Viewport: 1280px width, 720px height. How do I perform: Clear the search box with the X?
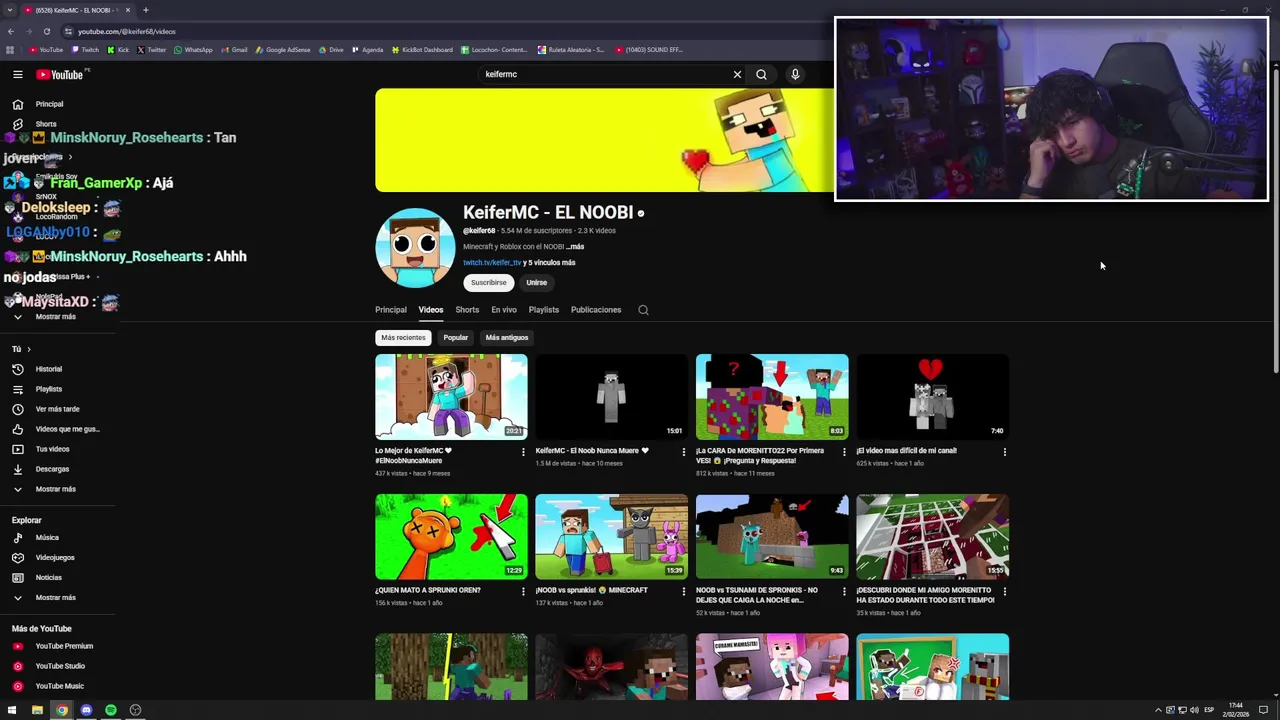pos(737,74)
